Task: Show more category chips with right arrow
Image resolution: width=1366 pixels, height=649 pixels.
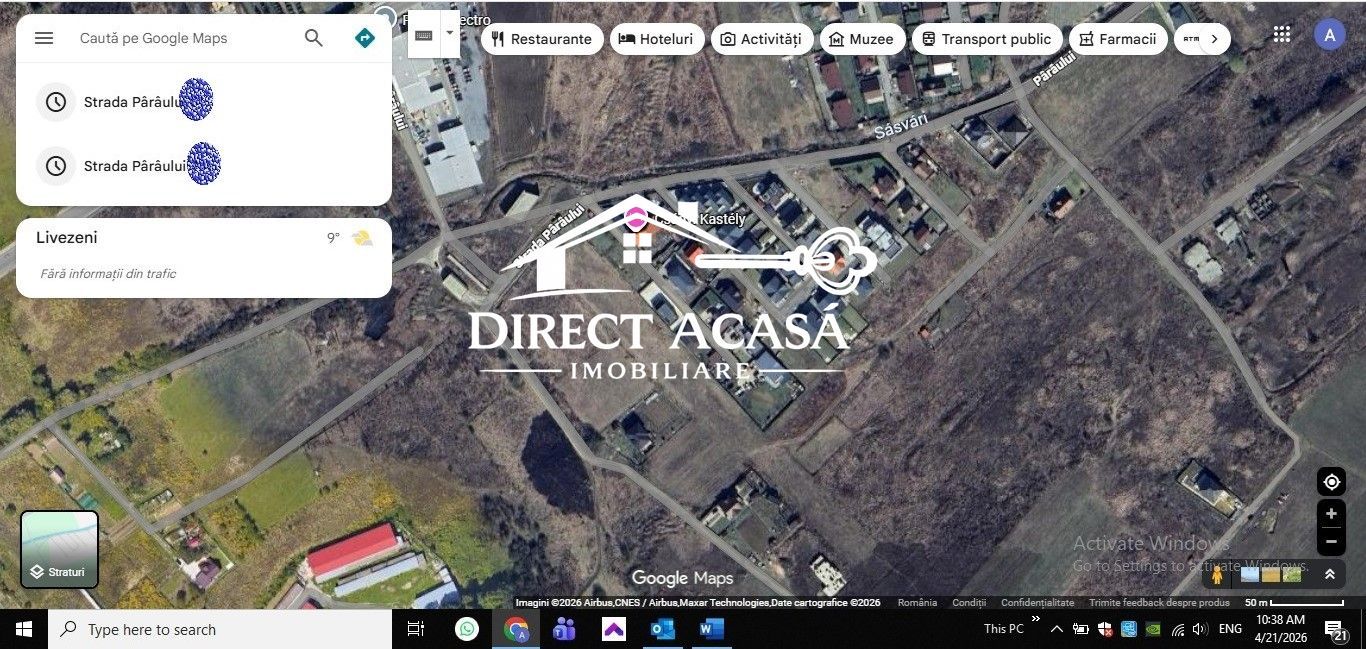Action: (x=1214, y=39)
